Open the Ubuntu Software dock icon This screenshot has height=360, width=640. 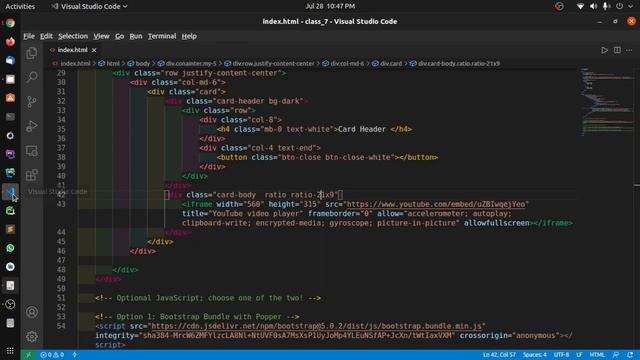(10, 98)
